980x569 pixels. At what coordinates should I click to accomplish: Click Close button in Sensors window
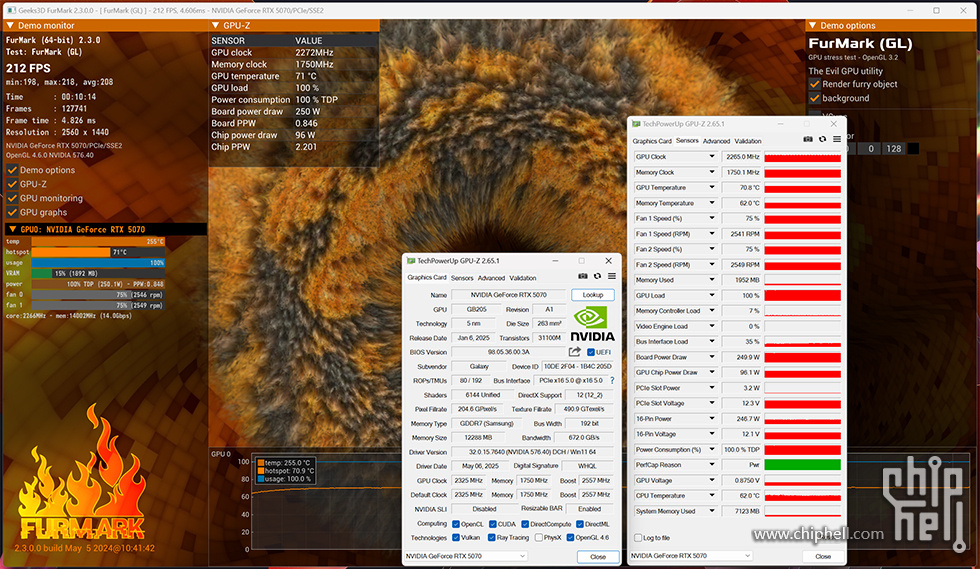click(822, 556)
